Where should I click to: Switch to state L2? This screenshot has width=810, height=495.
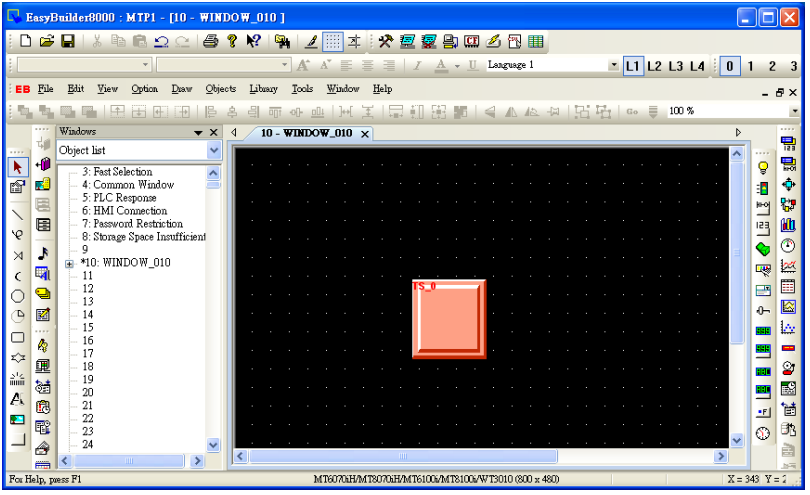[655, 66]
